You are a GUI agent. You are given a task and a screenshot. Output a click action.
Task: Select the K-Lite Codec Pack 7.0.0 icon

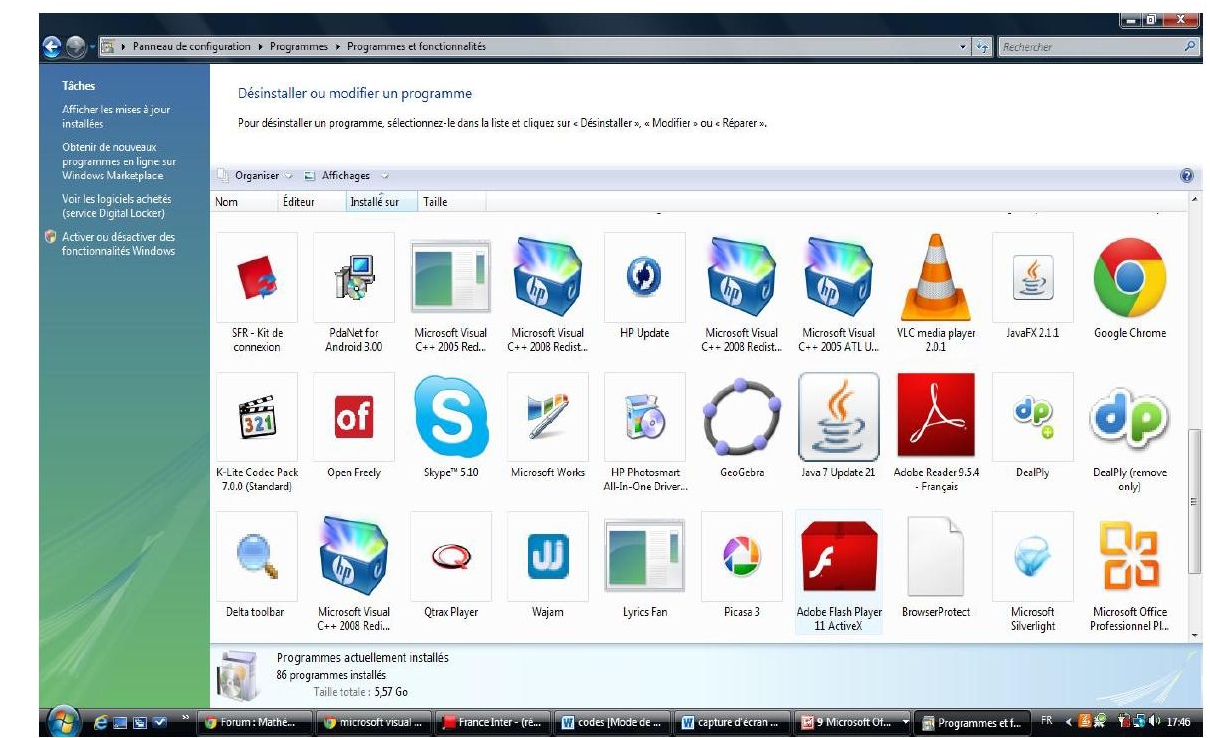click(x=257, y=415)
